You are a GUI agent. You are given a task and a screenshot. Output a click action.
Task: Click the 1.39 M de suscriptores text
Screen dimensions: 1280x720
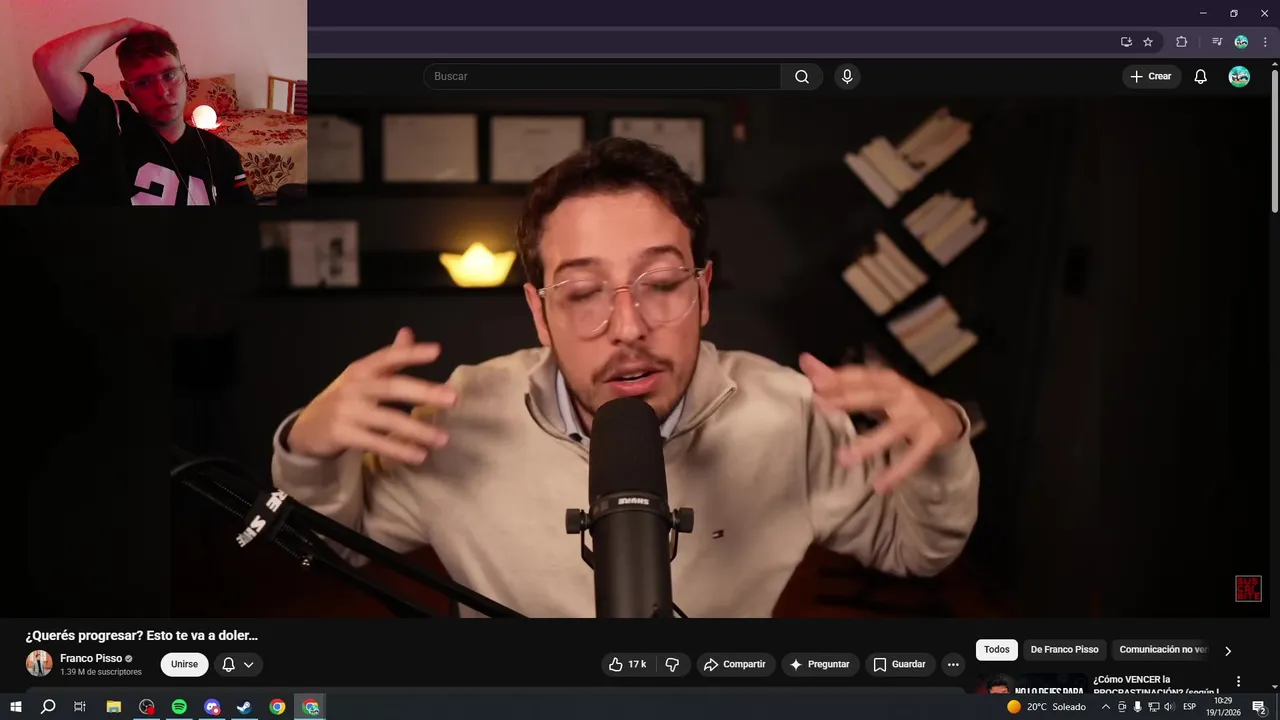click(101, 672)
